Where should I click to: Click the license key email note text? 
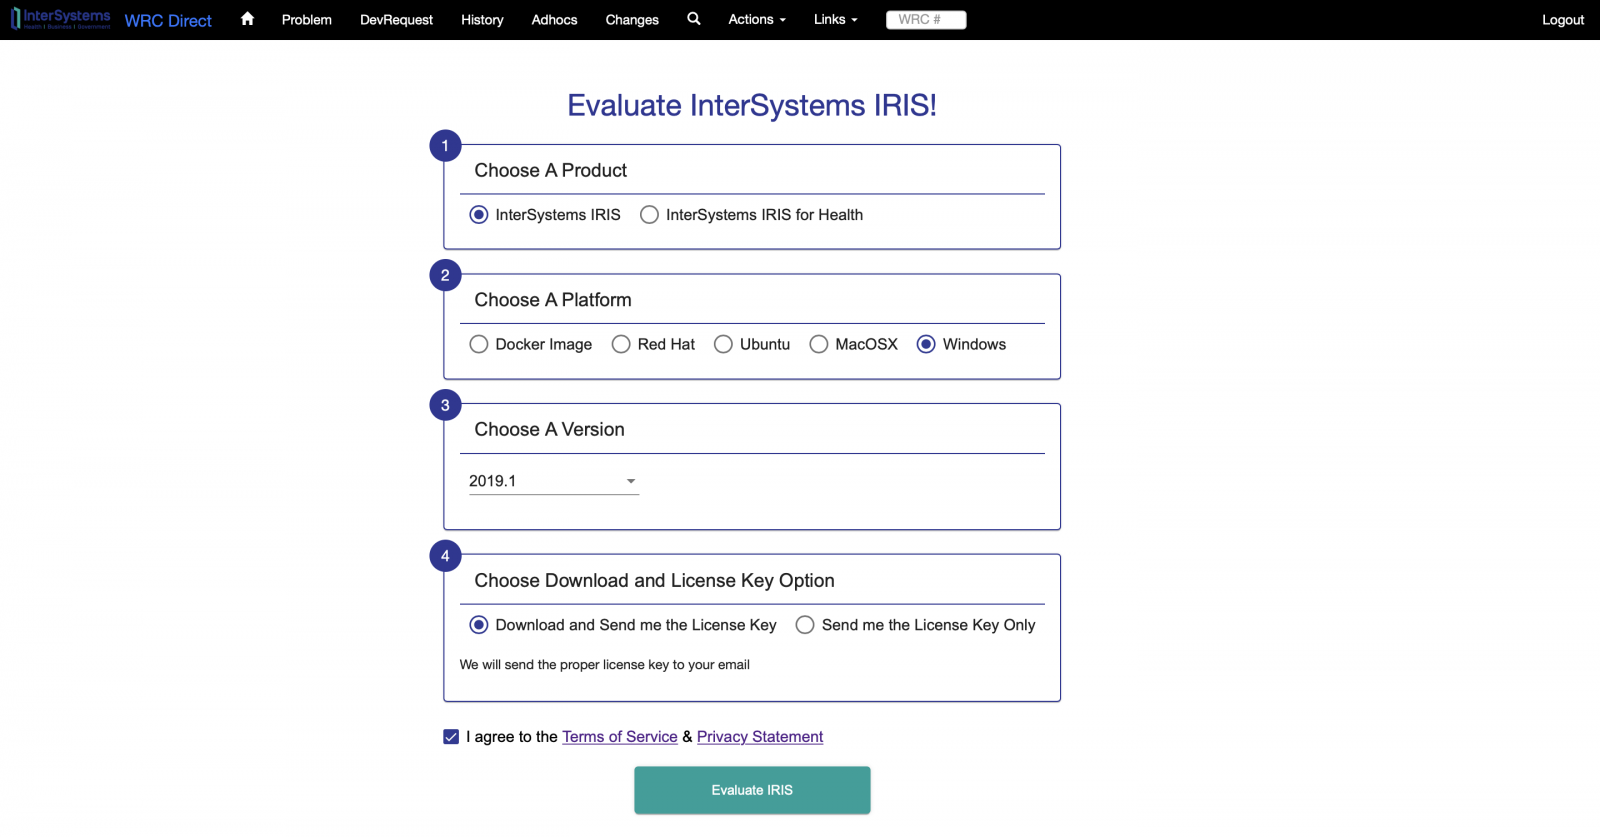point(605,665)
